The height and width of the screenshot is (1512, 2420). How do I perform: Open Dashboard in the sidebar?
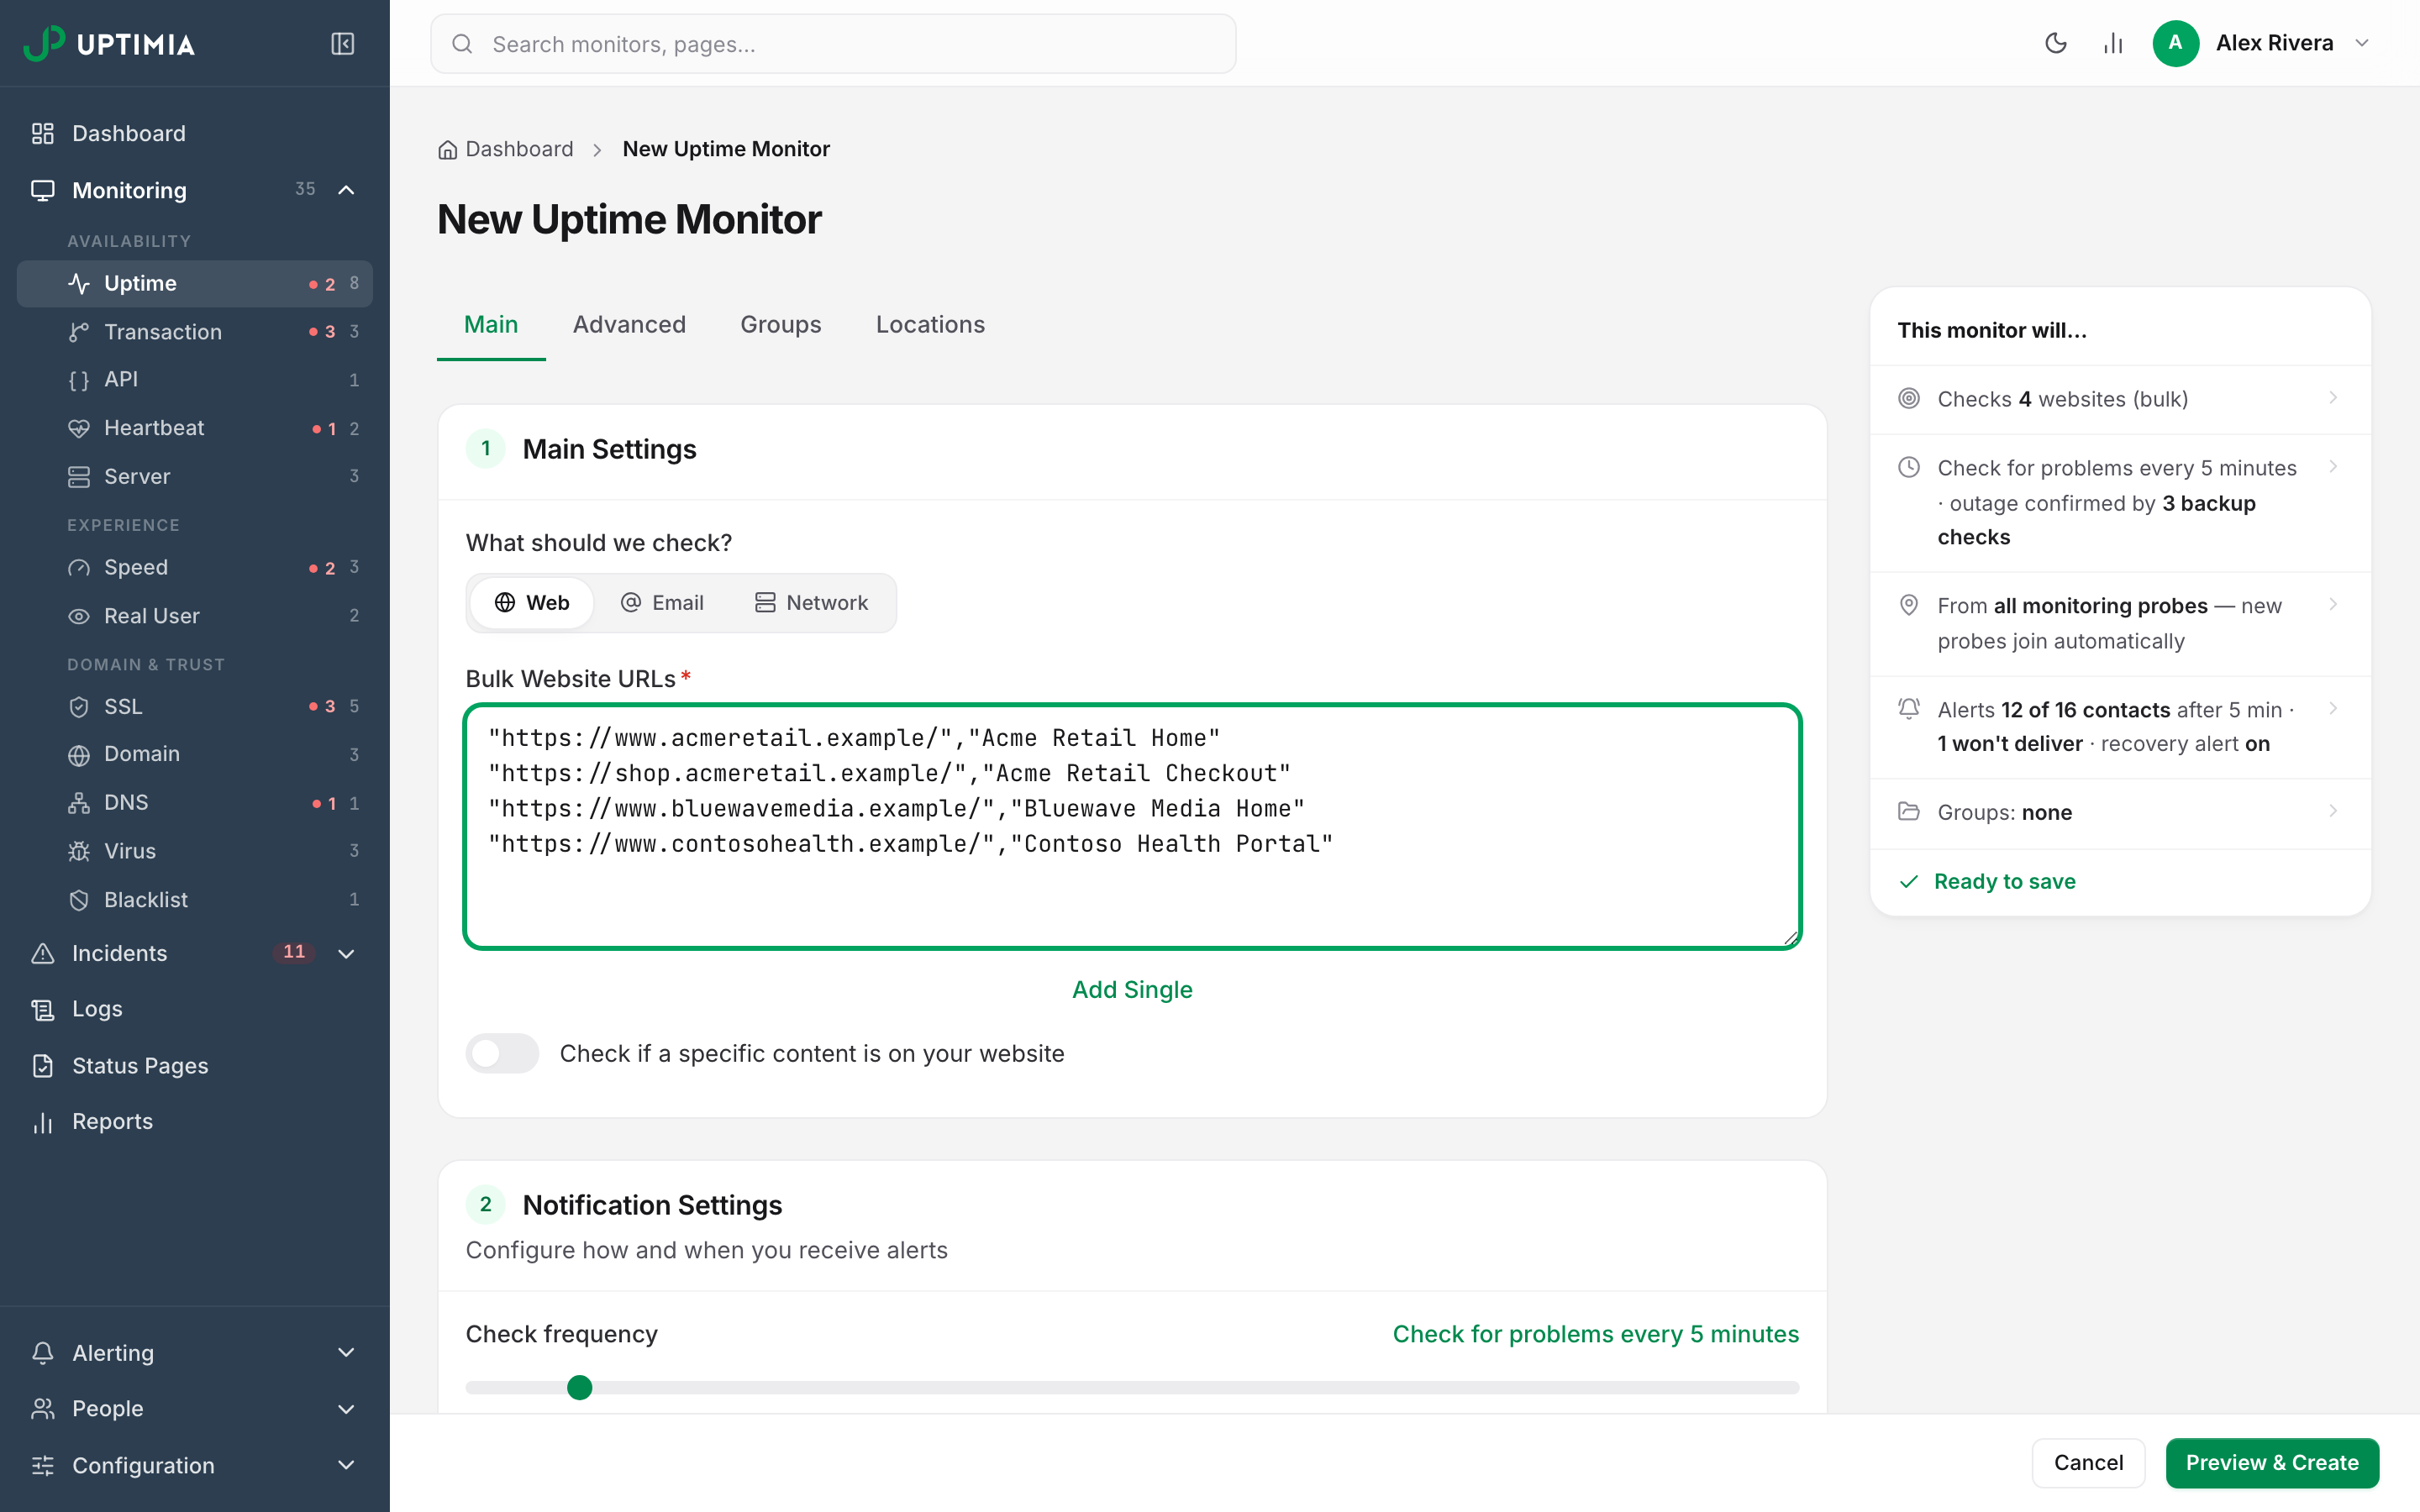[x=195, y=133]
